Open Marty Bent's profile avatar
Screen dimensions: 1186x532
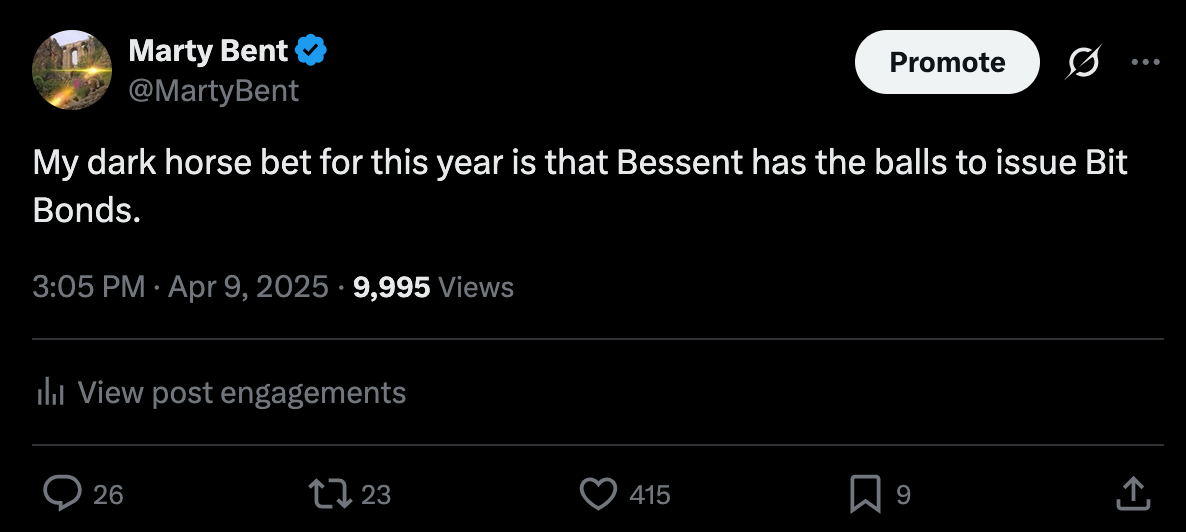coord(71,69)
